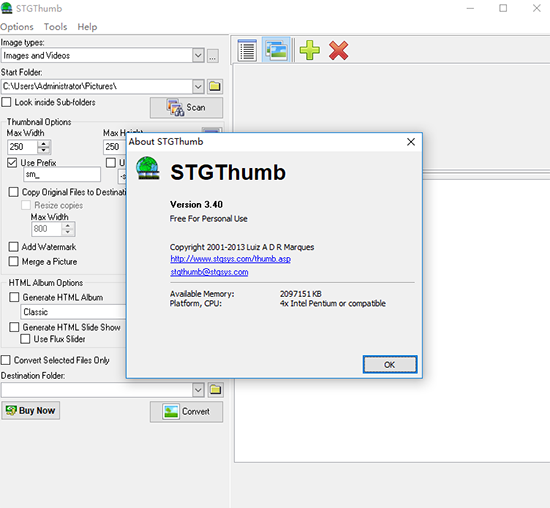Viewport: 550px width, 508px height.
Task: Click the Convert button
Action: click(x=186, y=412)
